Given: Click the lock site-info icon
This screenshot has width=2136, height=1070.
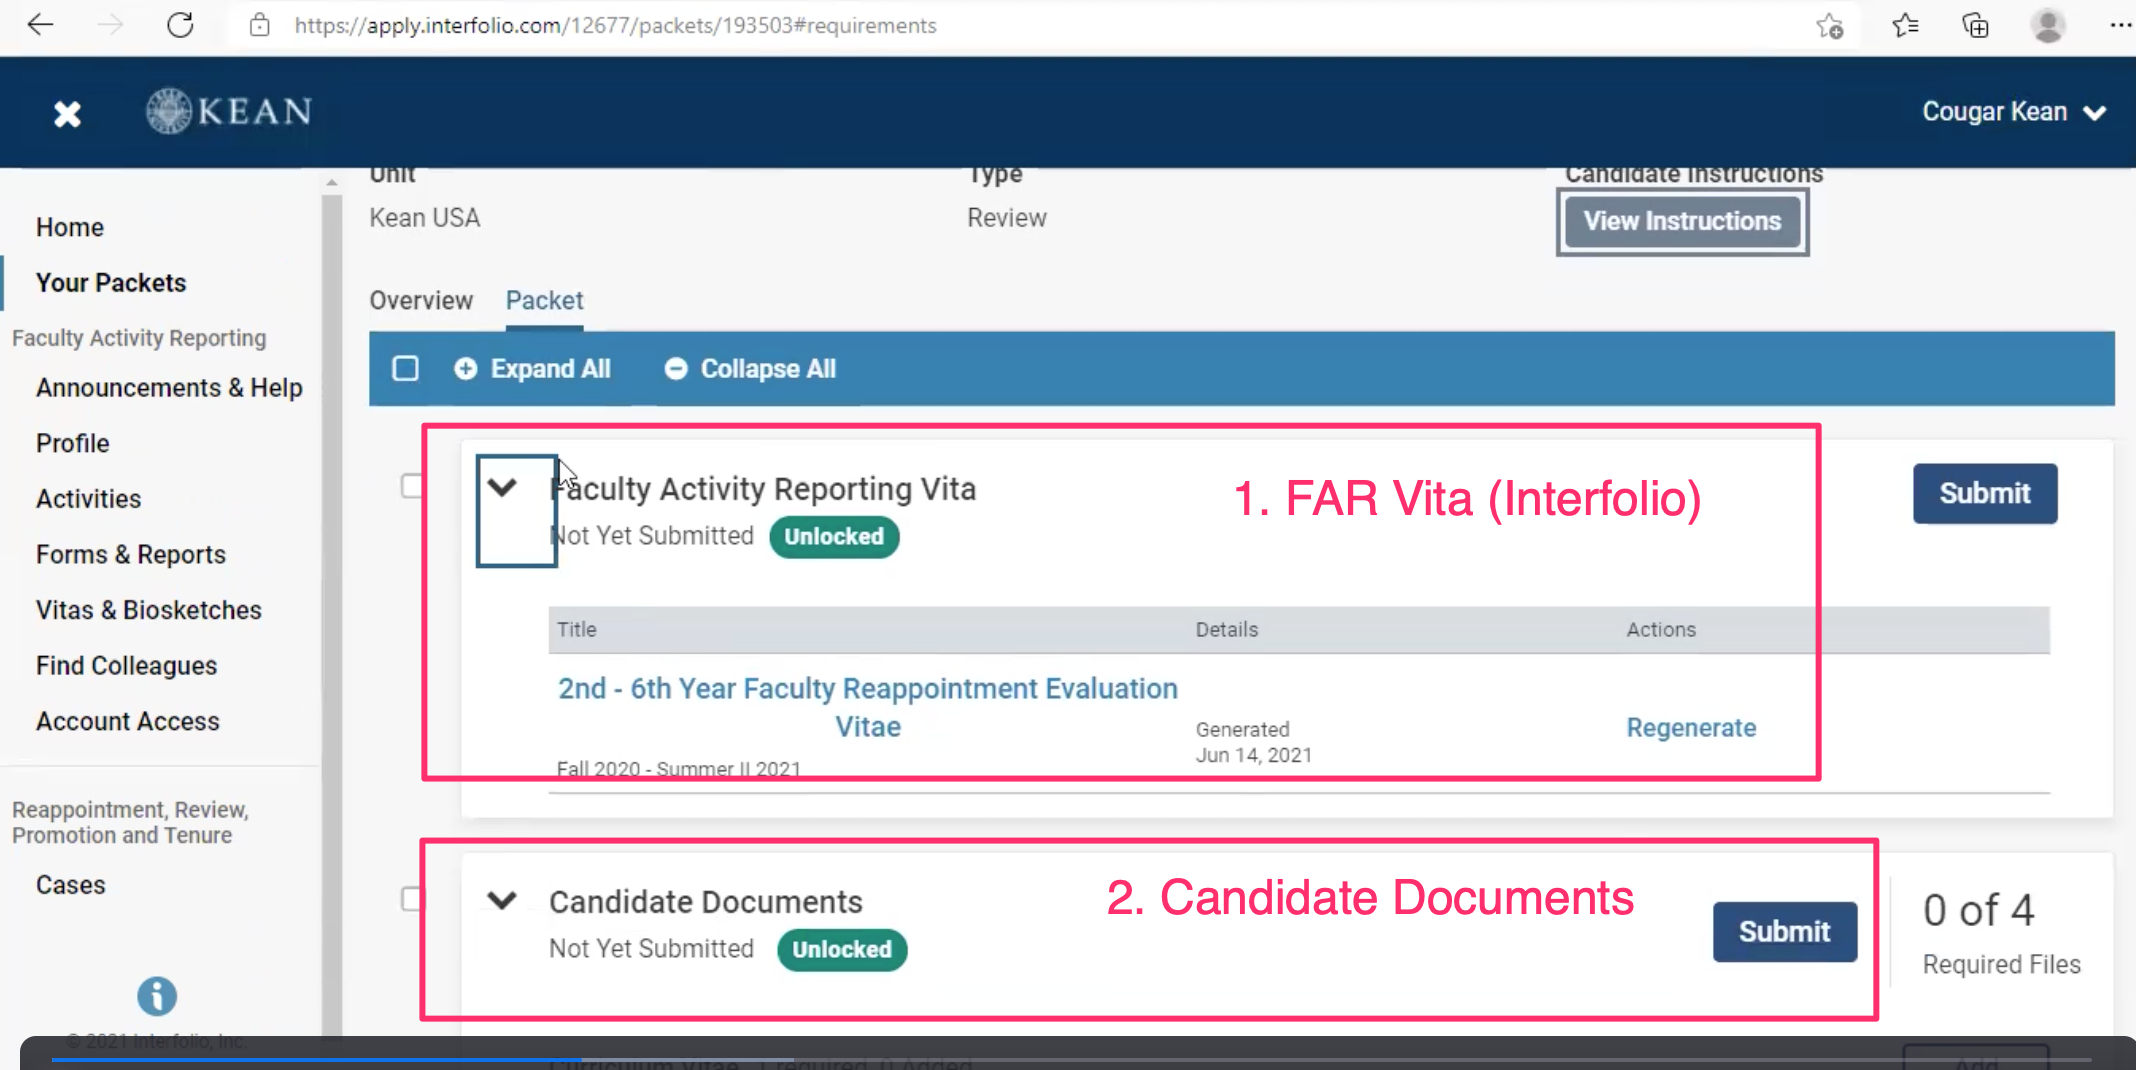Looking at the screenshot, I should click(260, 25).
